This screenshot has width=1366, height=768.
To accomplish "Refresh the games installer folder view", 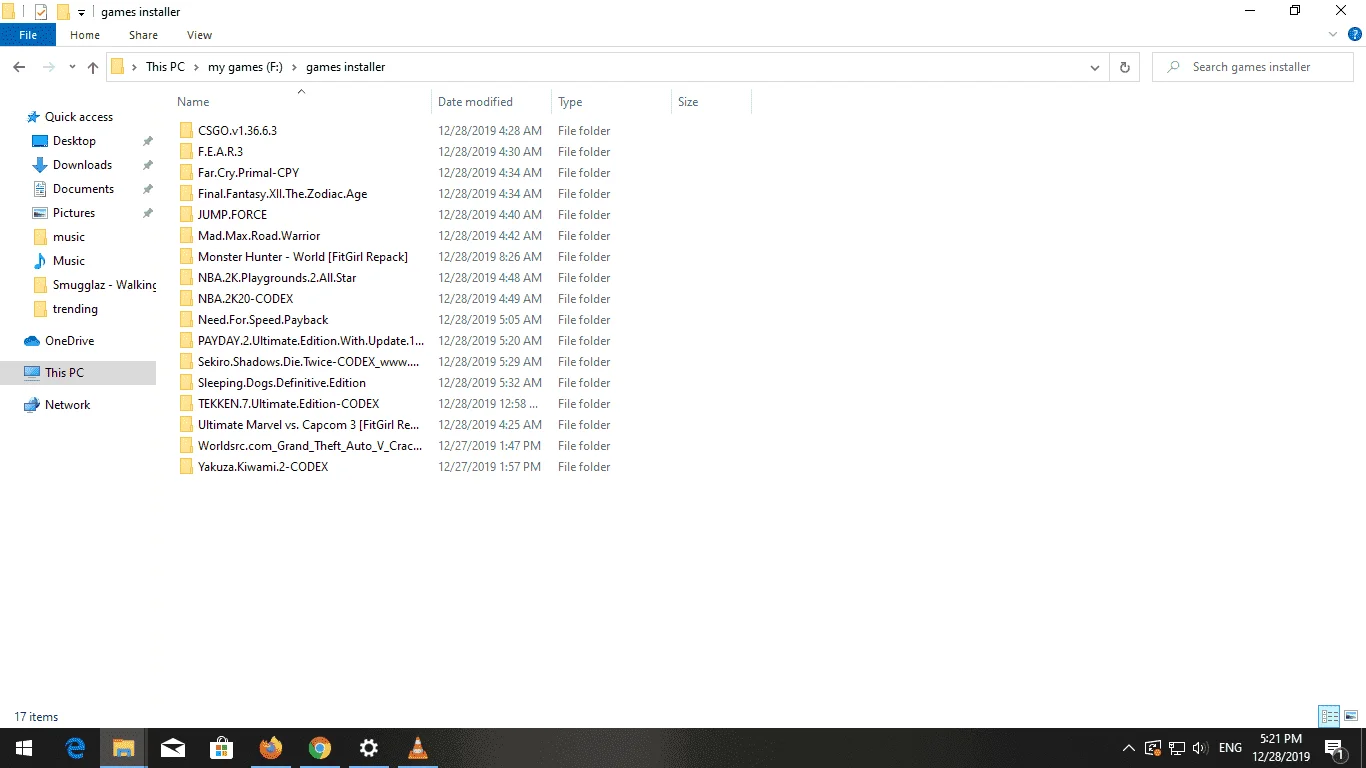I will tap(1125, 67).
